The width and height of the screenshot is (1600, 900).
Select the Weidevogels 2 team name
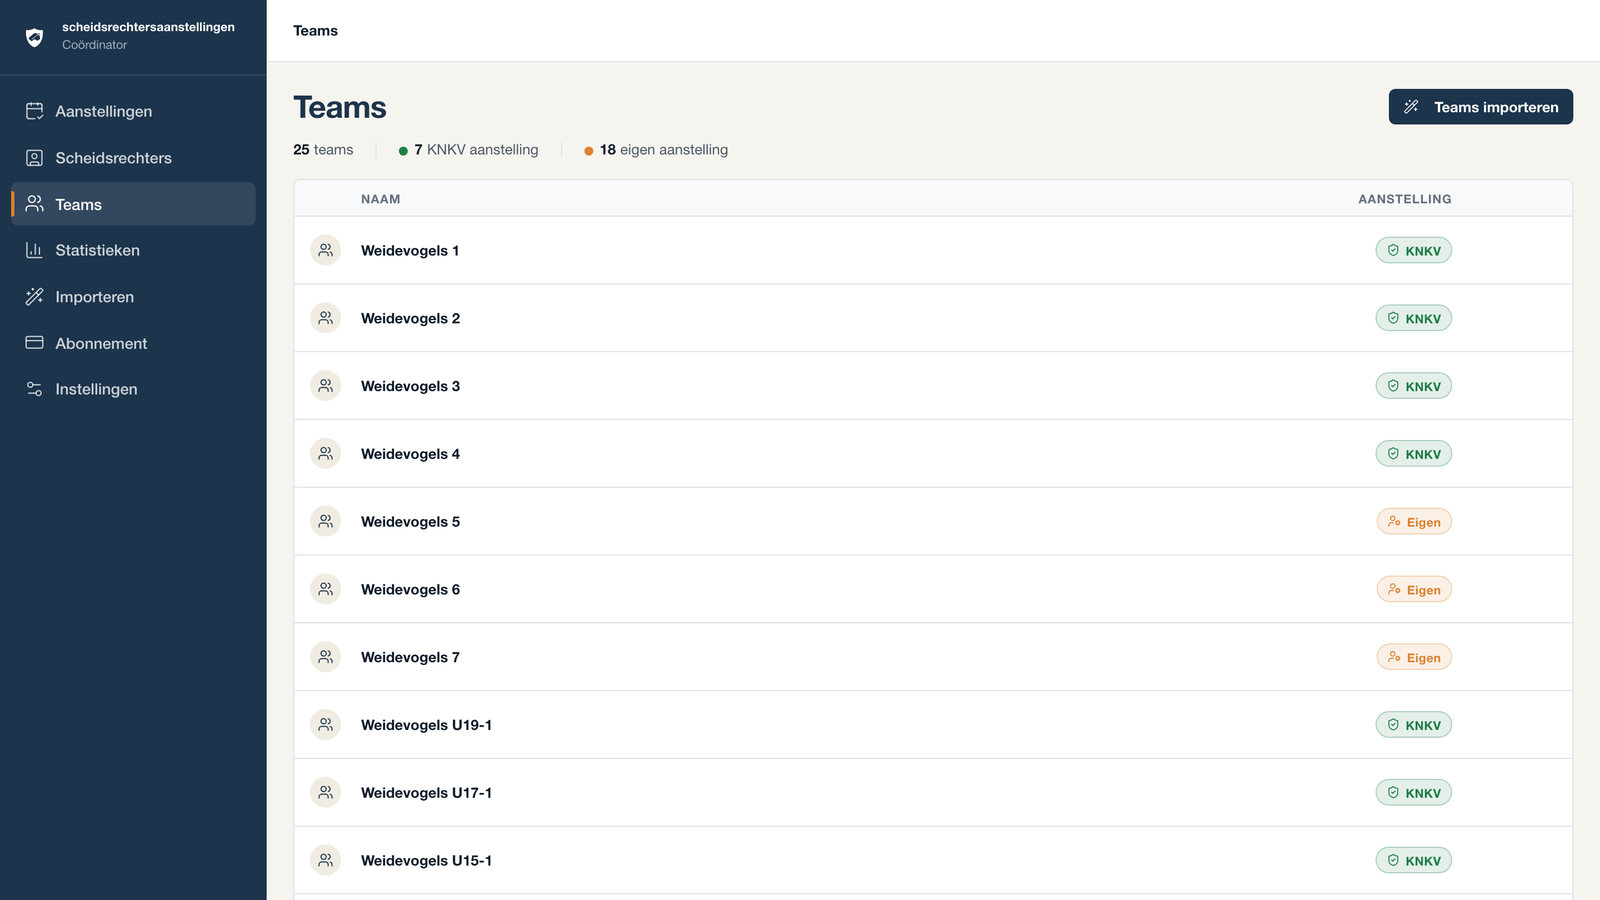[x=410, y=319]
